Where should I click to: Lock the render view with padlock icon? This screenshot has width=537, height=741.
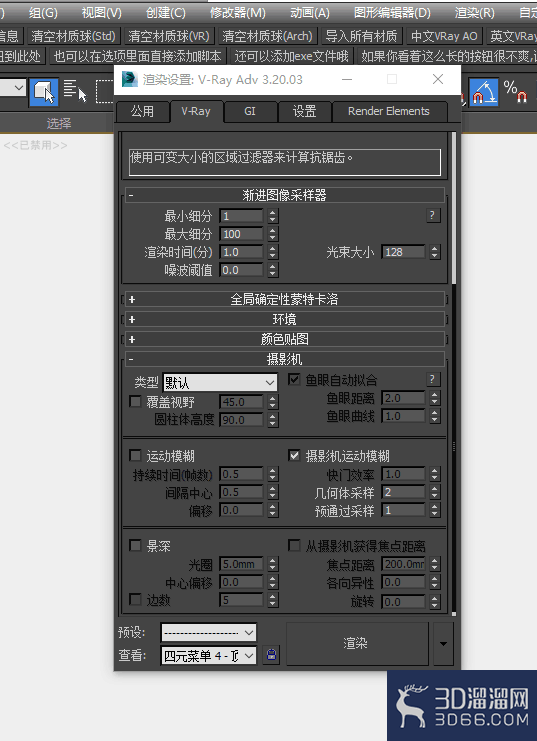271,655
